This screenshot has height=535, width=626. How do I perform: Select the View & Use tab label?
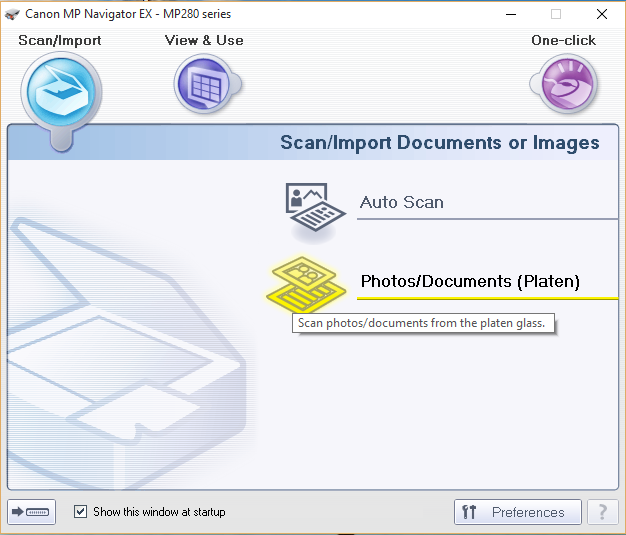point(204,40)
